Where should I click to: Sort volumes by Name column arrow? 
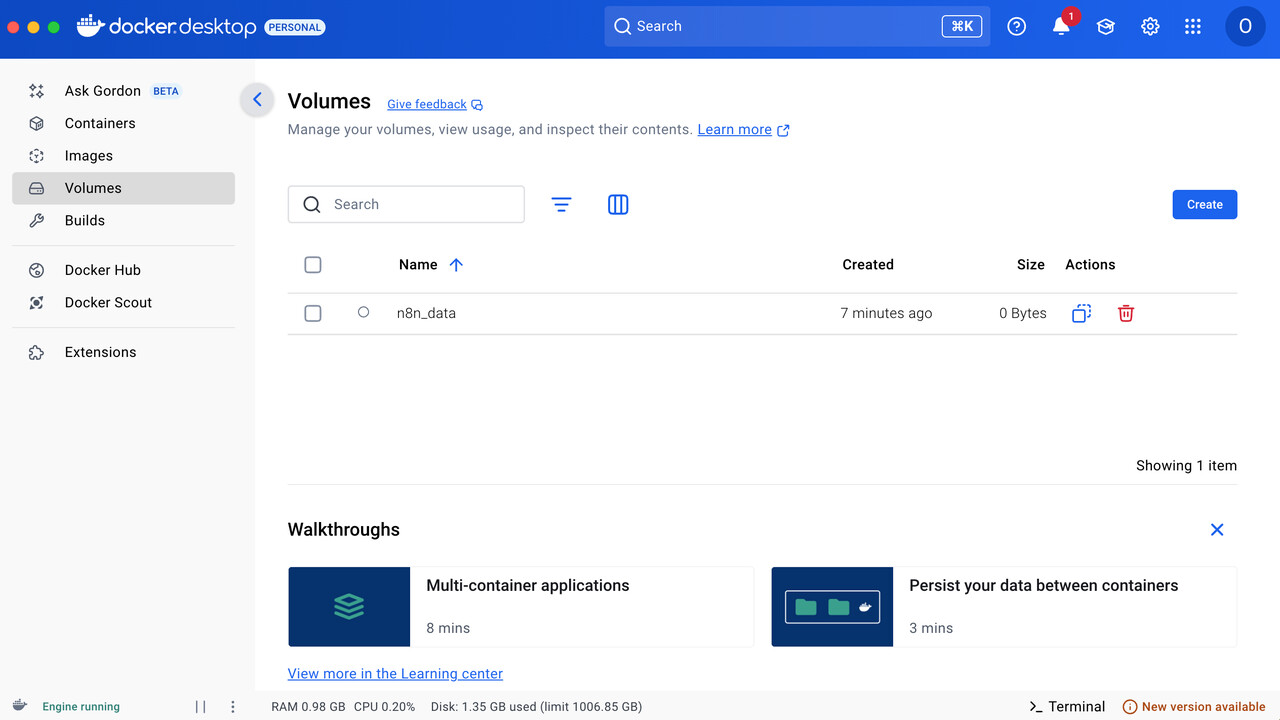pyautogui.click(x=456, y=265)
